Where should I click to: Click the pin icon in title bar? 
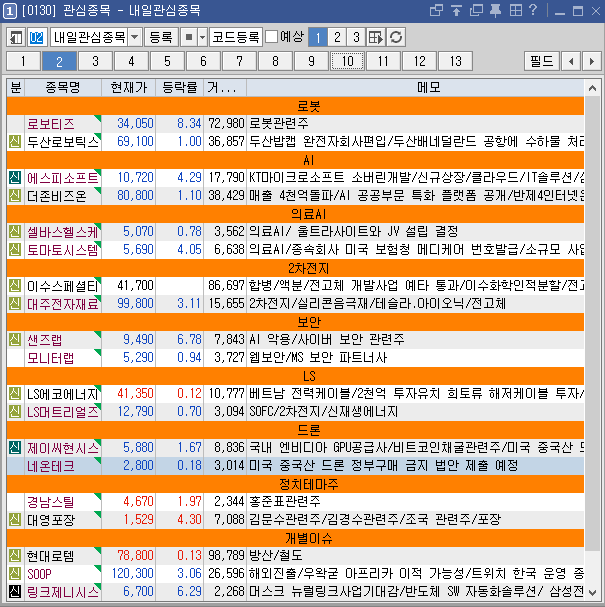pos(495,10)
